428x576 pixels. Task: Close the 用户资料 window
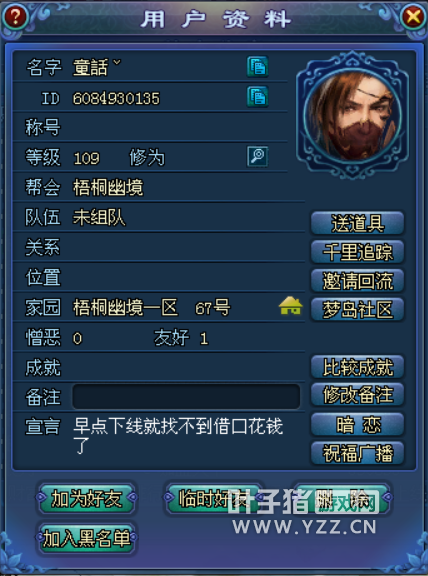pyautogui.click(x=413, y=17)
